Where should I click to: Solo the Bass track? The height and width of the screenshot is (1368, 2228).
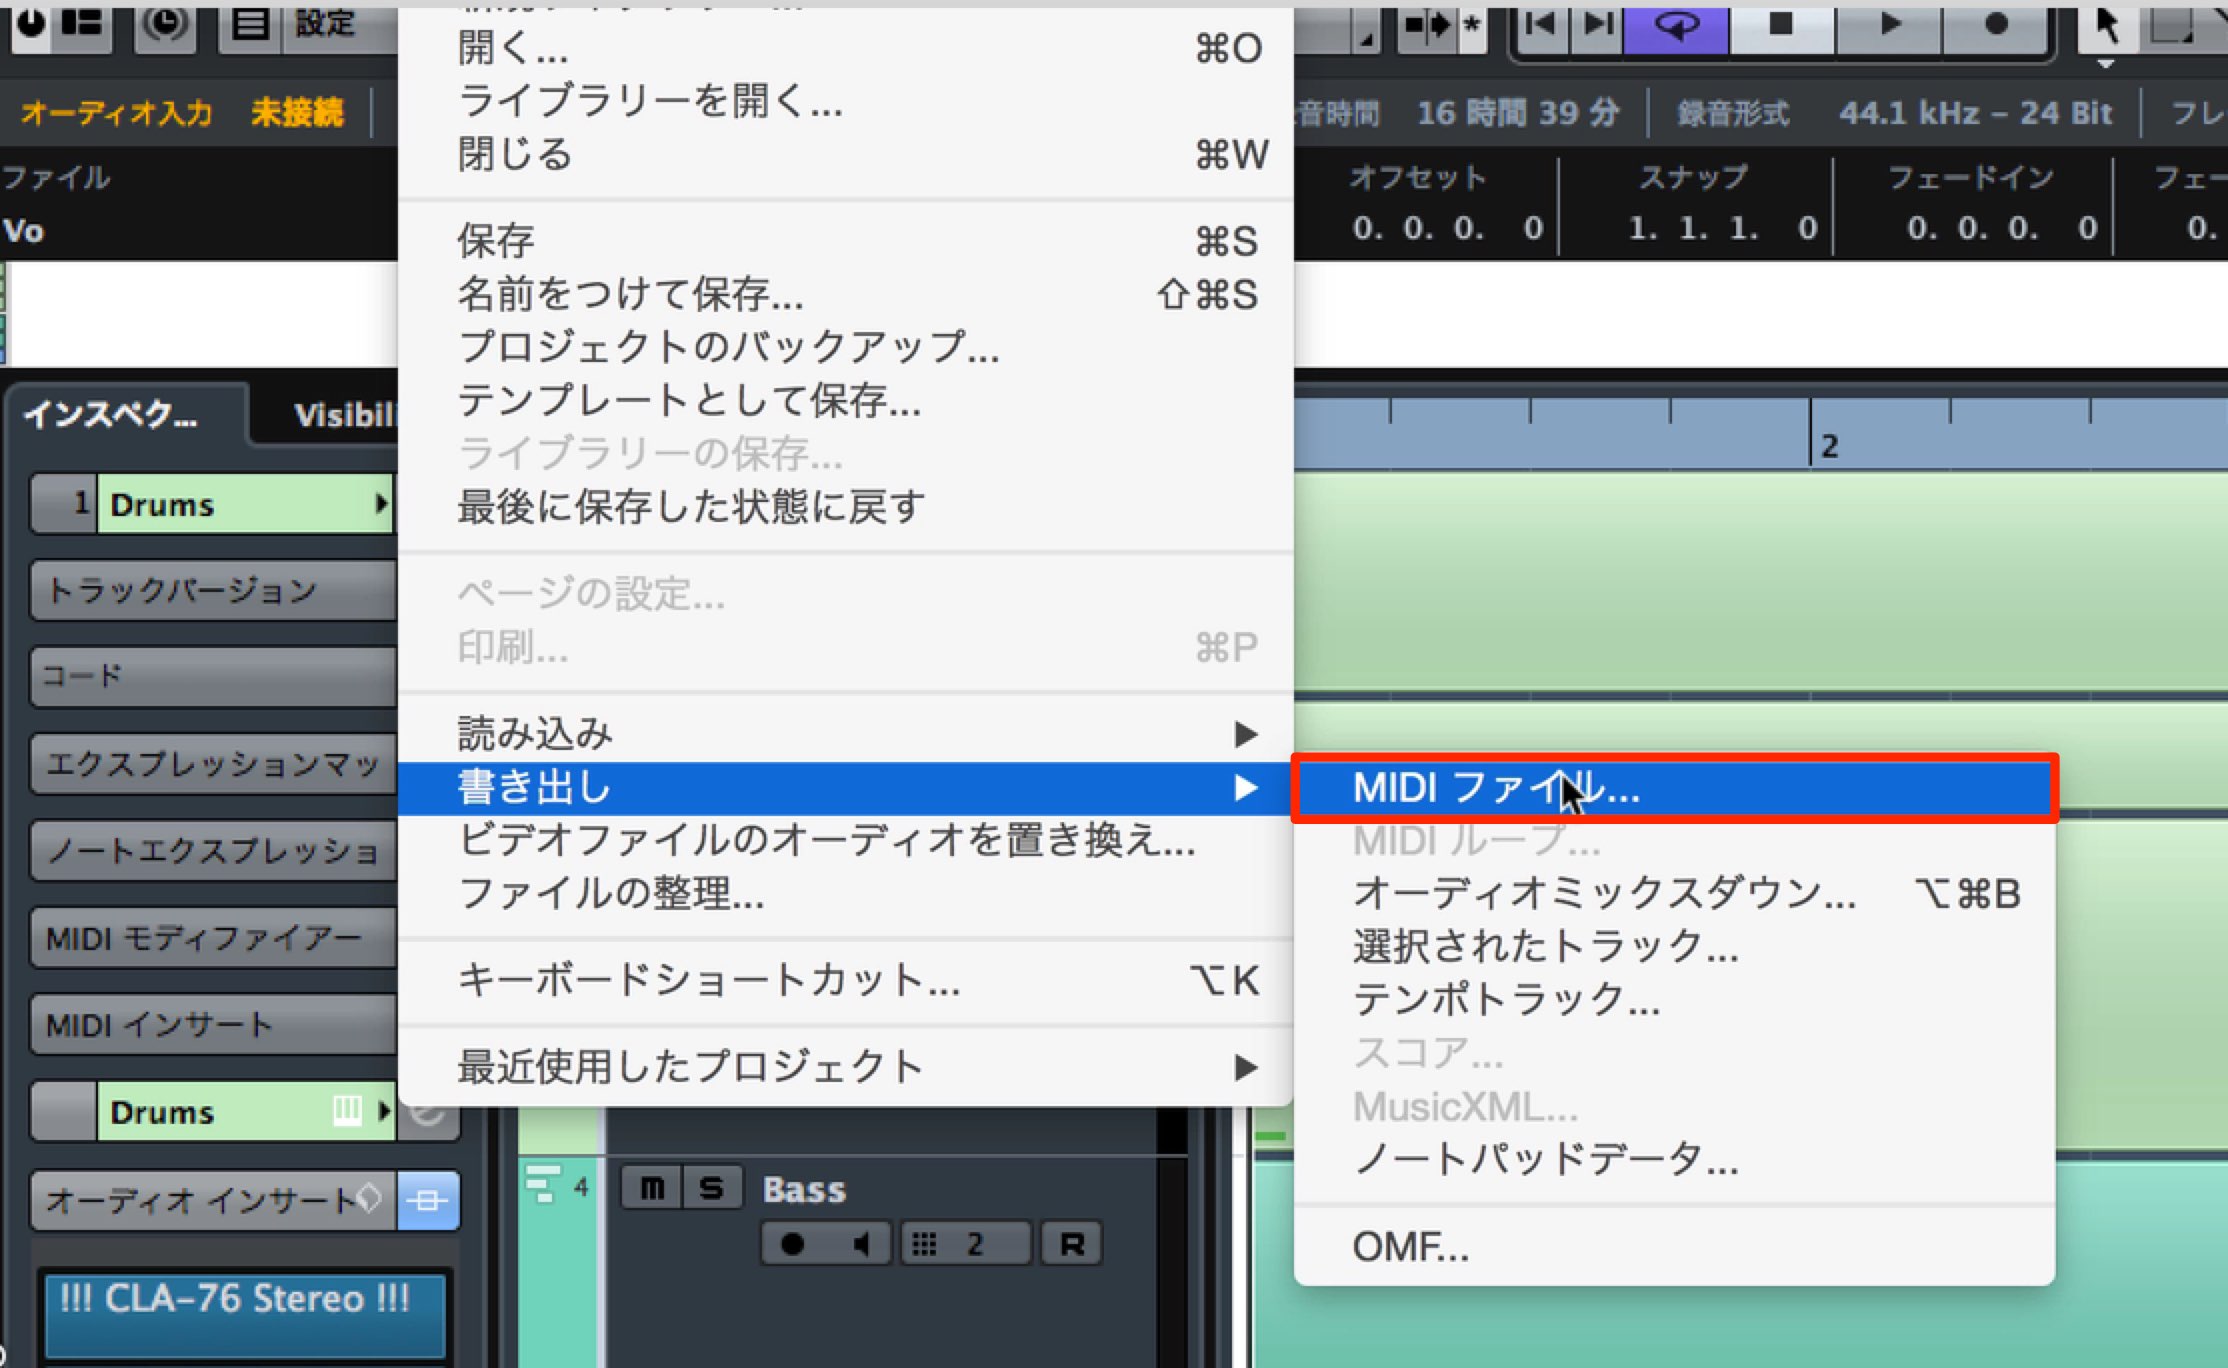pos(712,1188)
